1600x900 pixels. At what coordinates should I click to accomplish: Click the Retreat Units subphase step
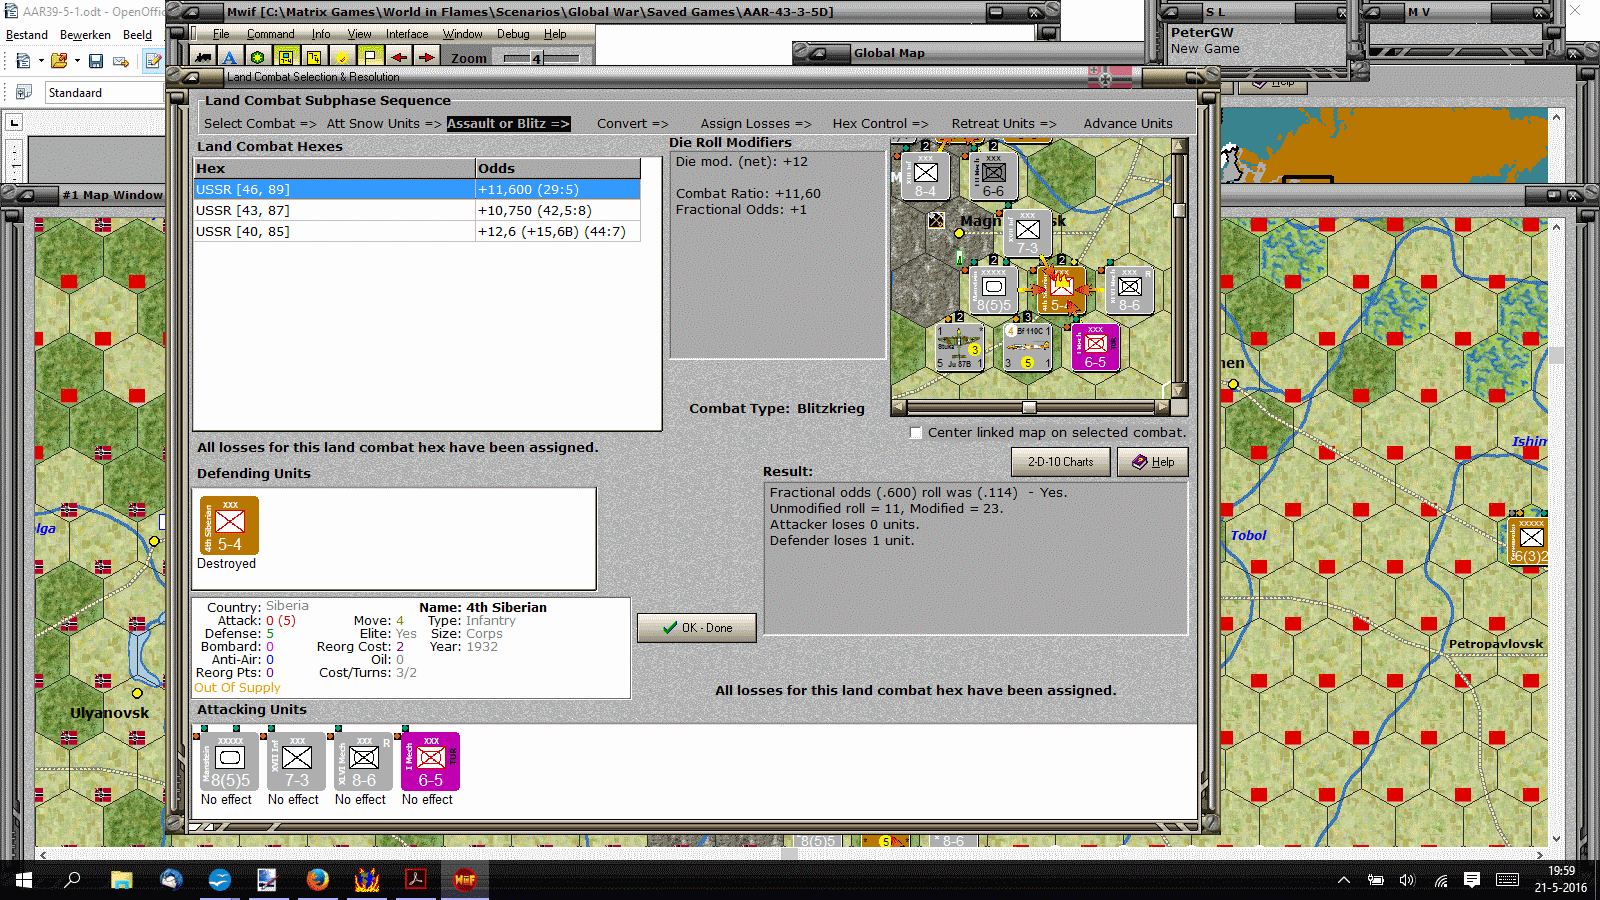[x=1003, y=124]
